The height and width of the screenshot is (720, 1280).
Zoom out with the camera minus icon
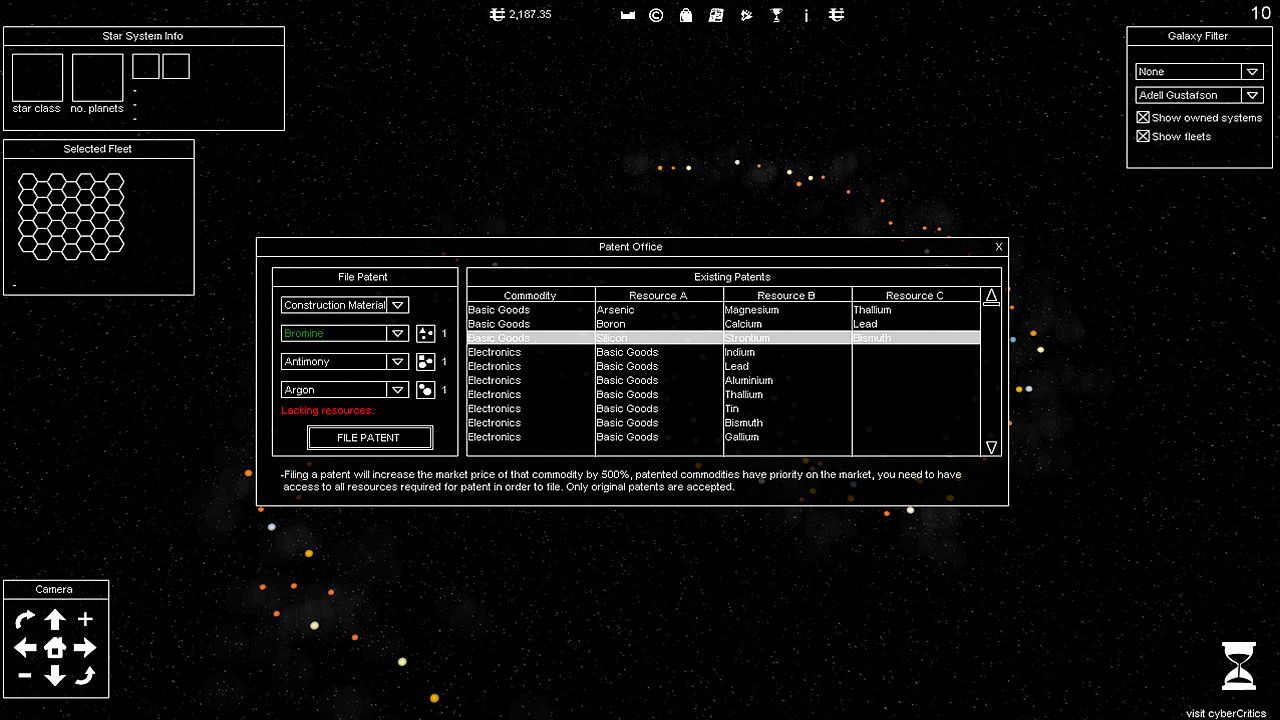(x=25, y=676)
